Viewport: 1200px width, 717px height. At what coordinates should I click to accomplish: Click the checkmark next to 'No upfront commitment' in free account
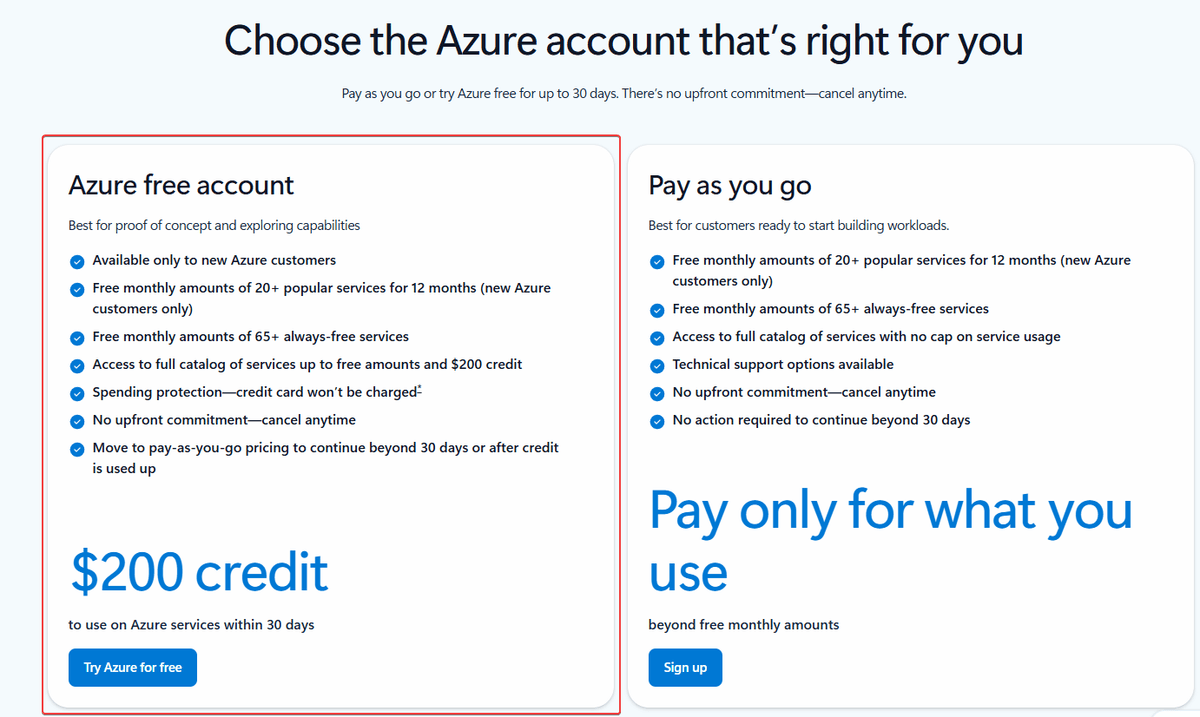coord(77,422)
